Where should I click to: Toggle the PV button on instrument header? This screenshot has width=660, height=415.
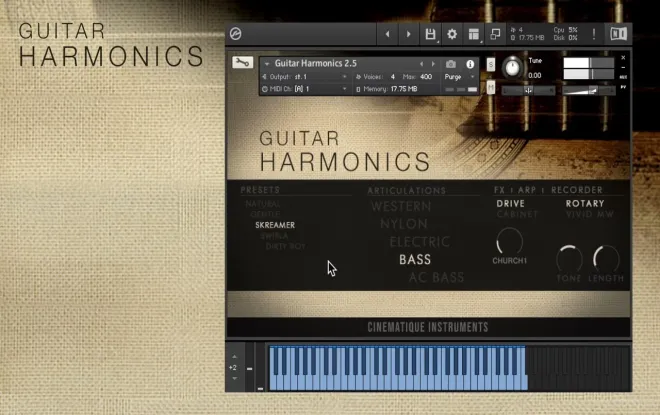(623, 87)
